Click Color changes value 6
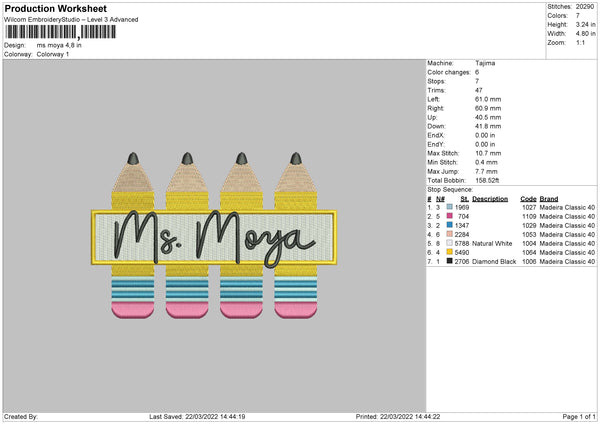This screenshot has height=424, width=600. point(477,72)
